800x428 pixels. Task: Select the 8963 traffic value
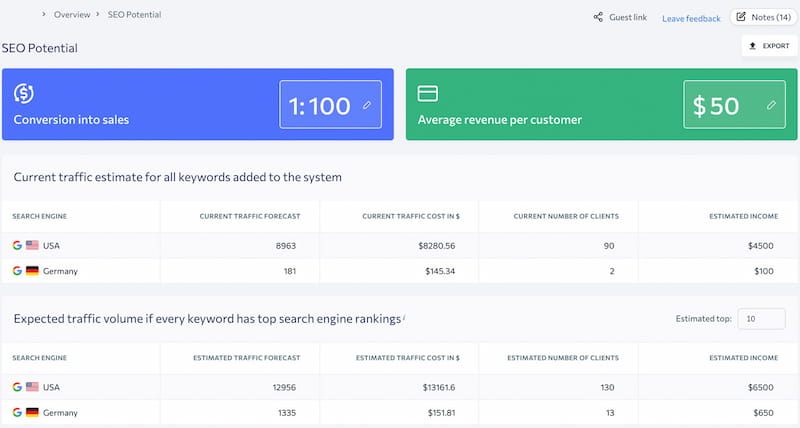coord(286,246)
